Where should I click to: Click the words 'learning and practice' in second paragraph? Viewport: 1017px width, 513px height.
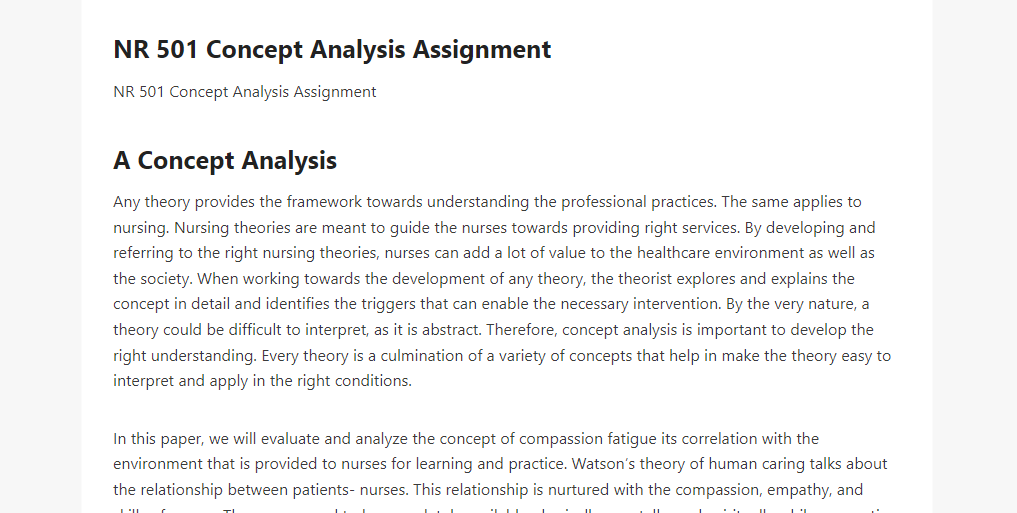pyautogui.click(x=491, y=464)
